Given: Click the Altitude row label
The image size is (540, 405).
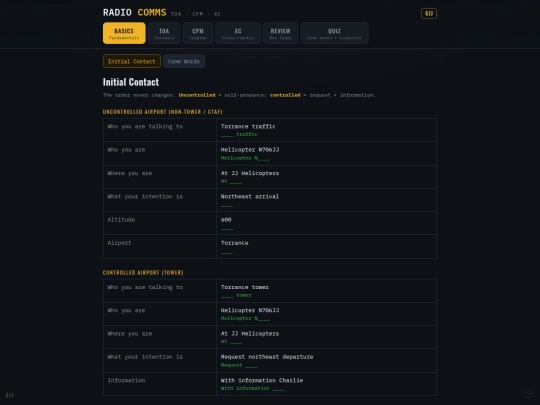Looking at the screenshot, I should [x=121, y=220].
